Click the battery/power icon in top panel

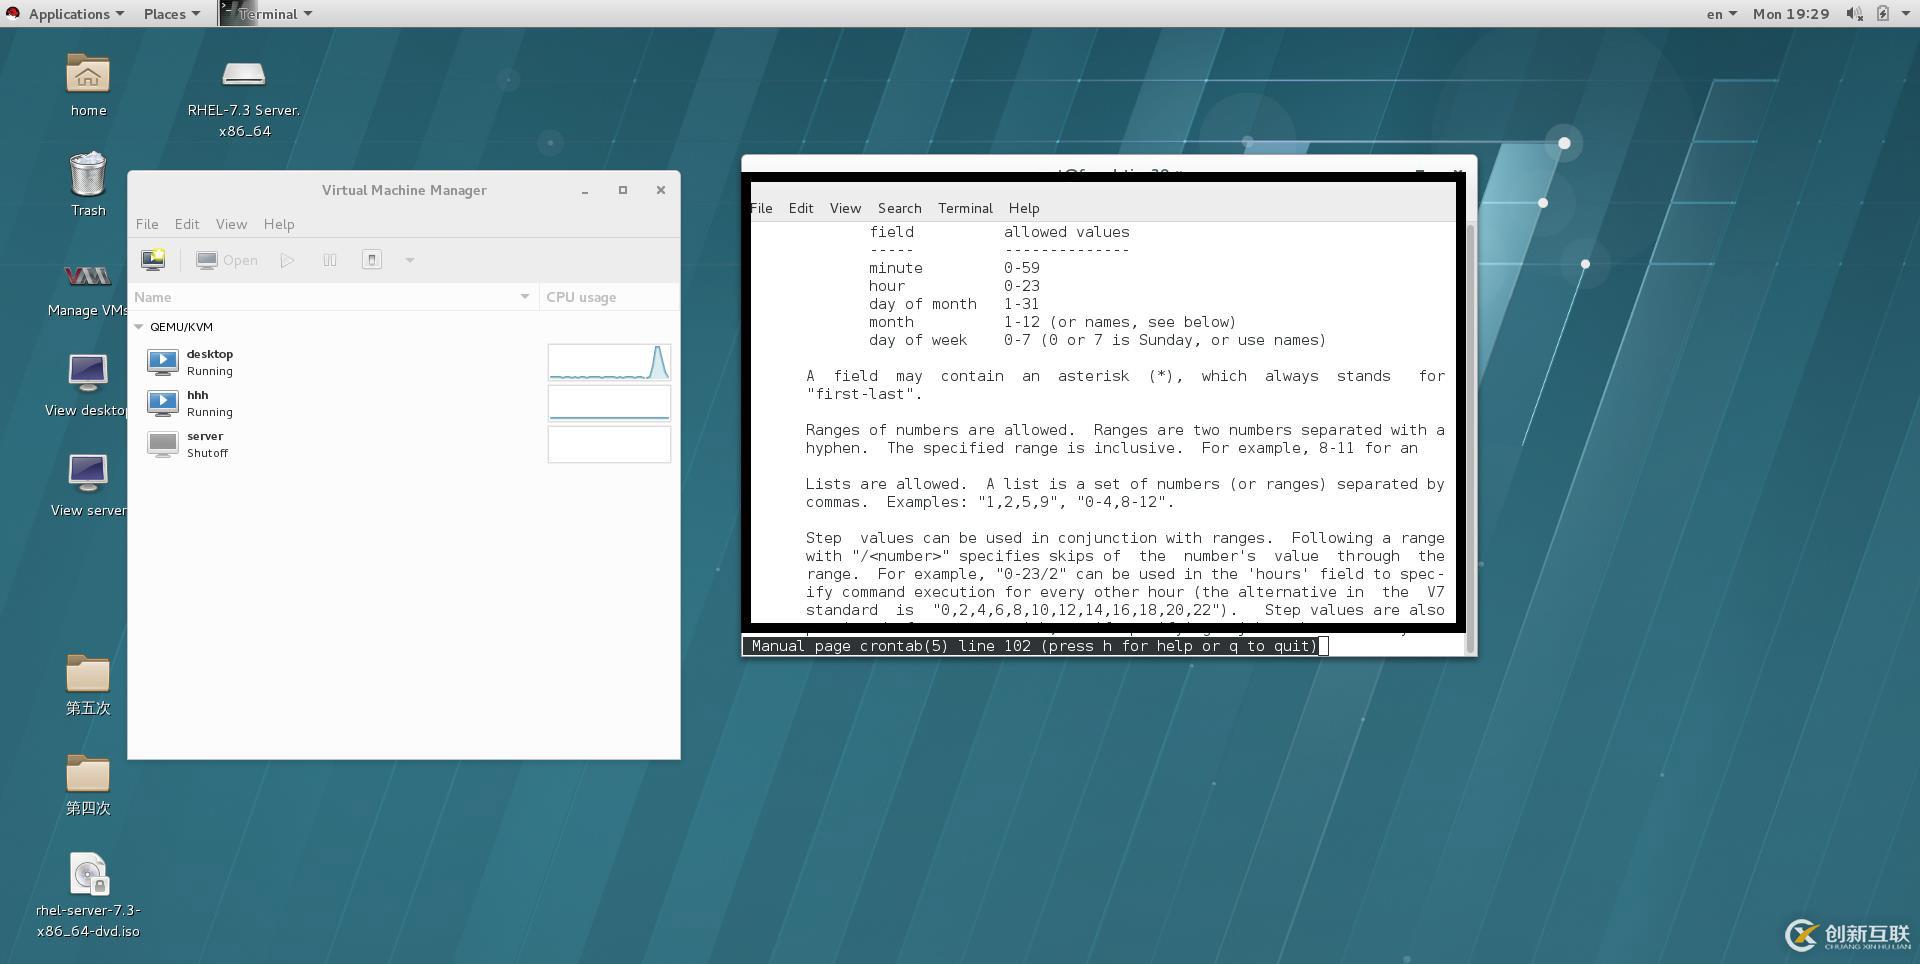tap(1883, 14)
